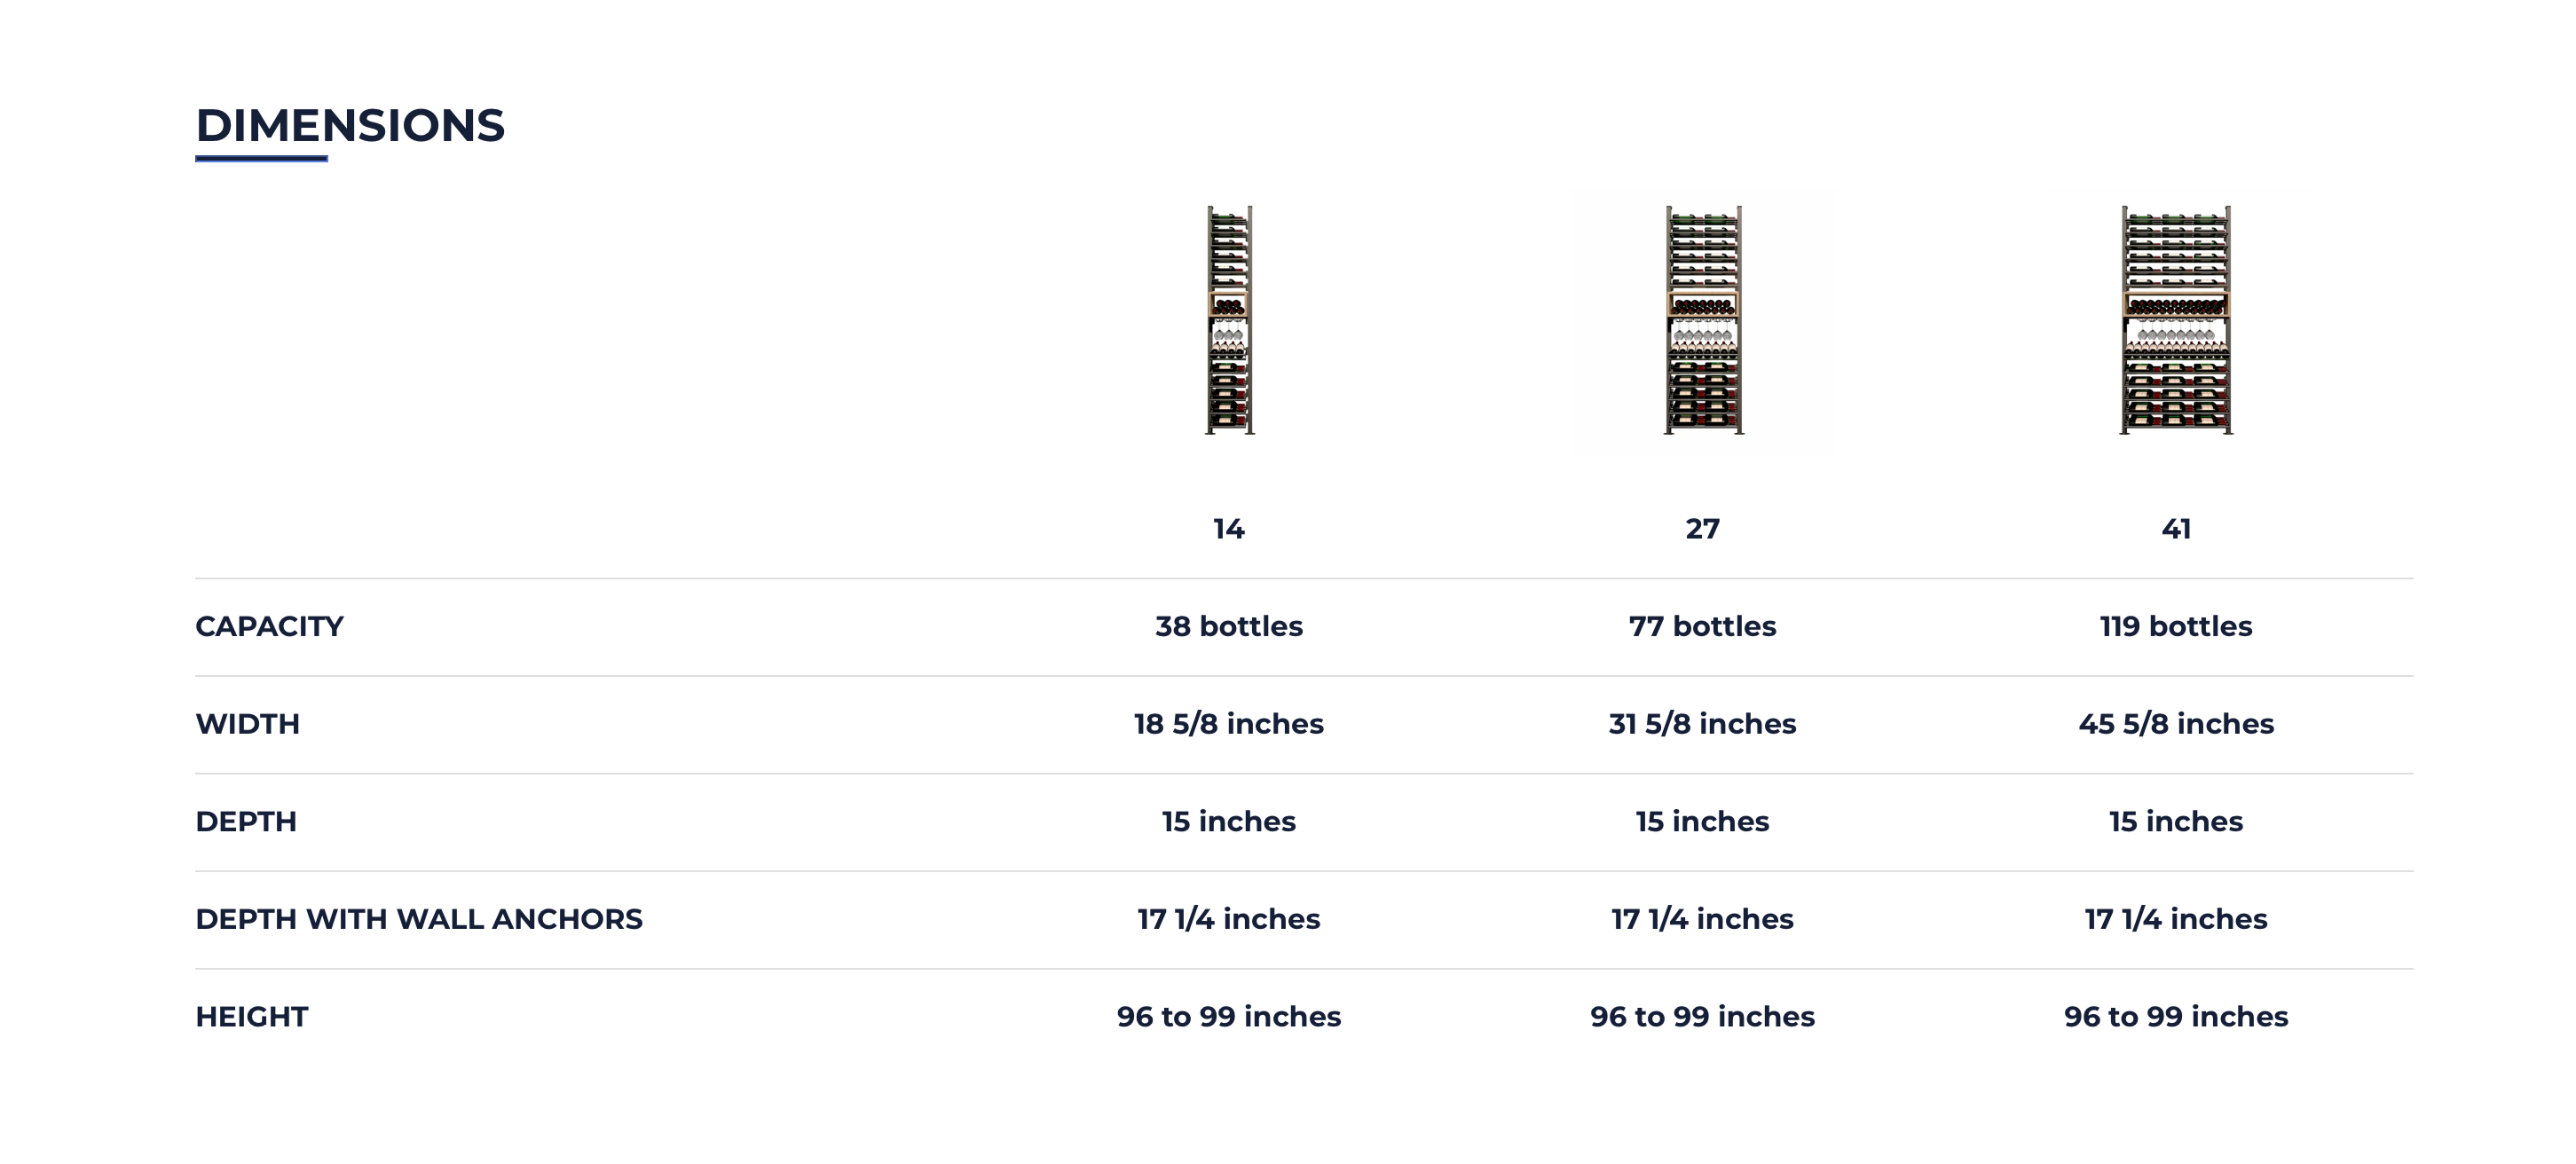
Task: Click the HEIGHT row label
Action: point(252,1017)
